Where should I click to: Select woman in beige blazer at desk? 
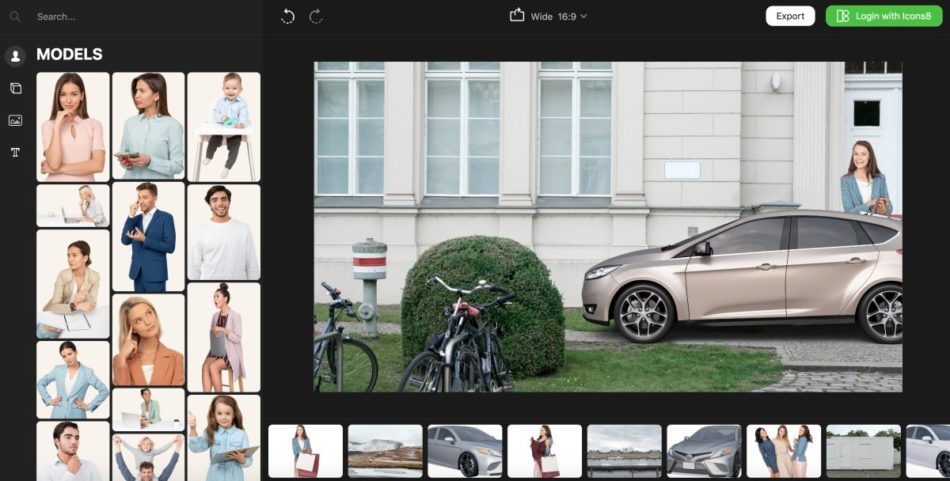pos(73,284)
